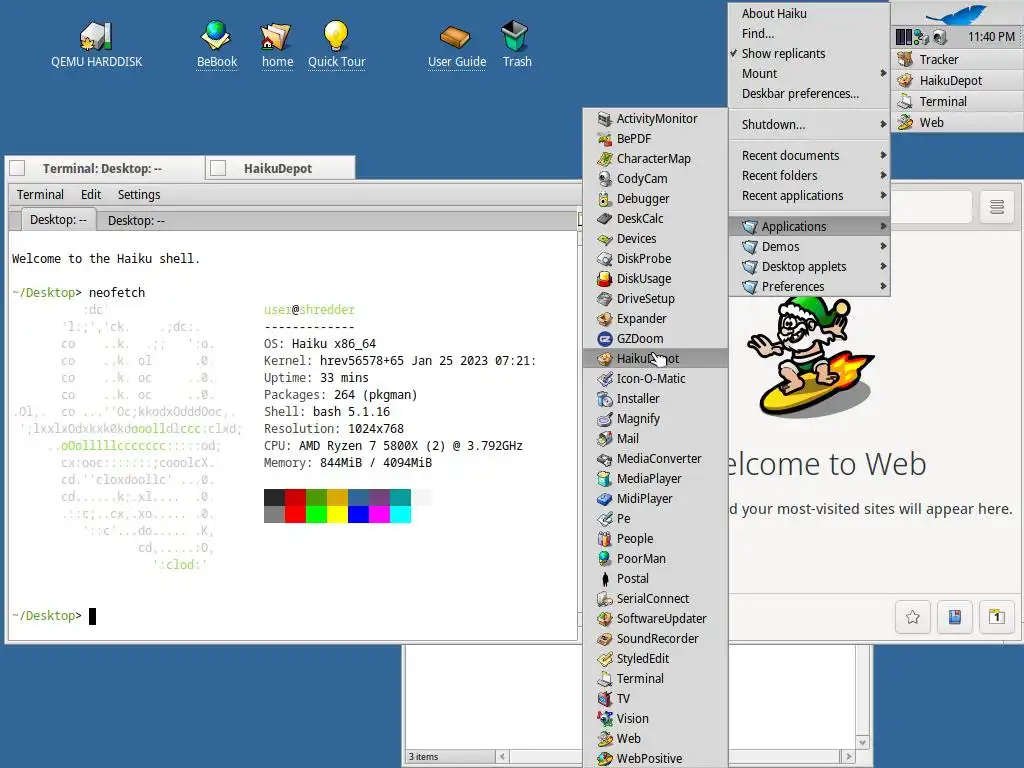This screenshot has height=768, width=1024.
Task: Click the HaikuDepot window title tab
Action: click(280, 168)
